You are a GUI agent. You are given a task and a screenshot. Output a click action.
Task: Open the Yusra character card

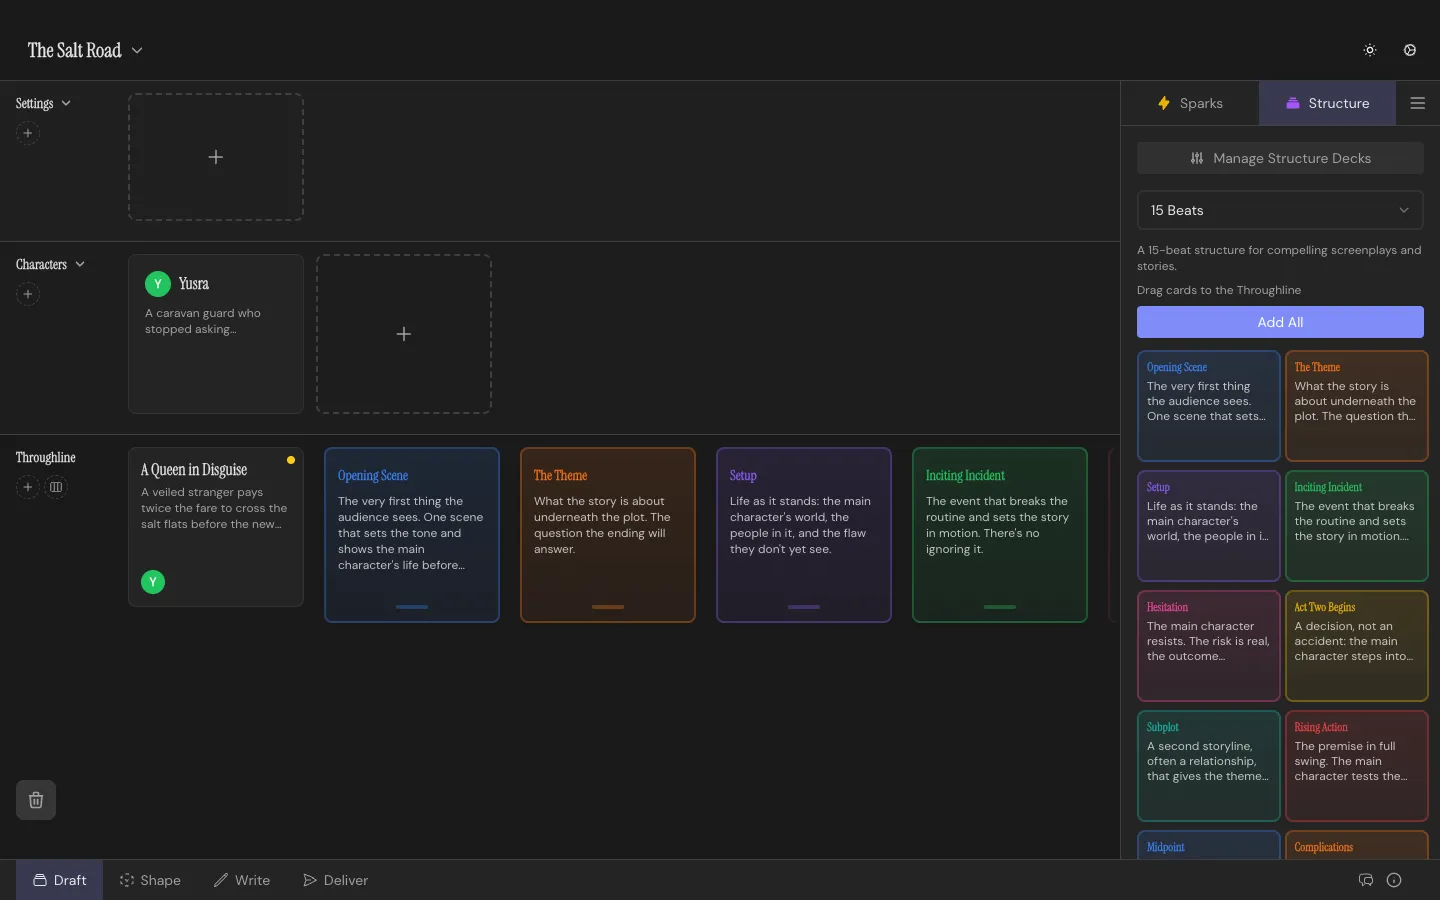point(216,334)
